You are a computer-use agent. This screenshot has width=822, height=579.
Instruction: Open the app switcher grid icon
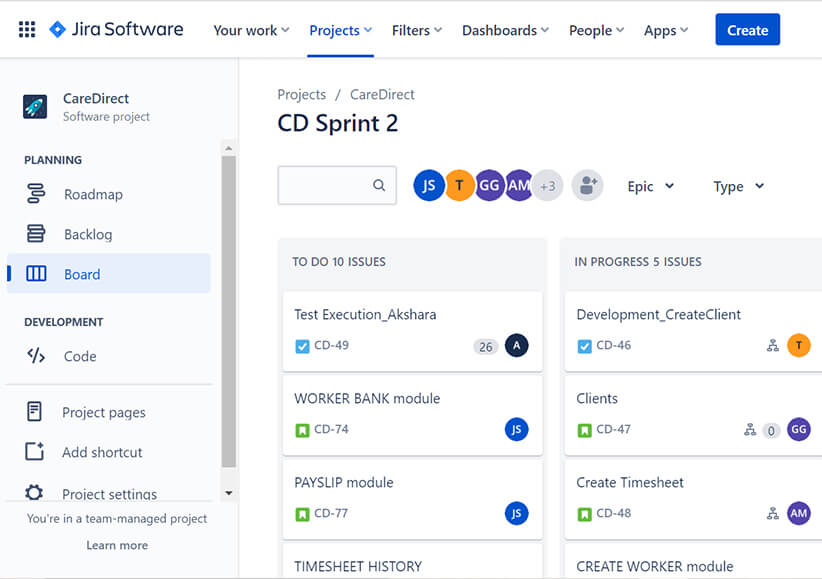[27, 29]
